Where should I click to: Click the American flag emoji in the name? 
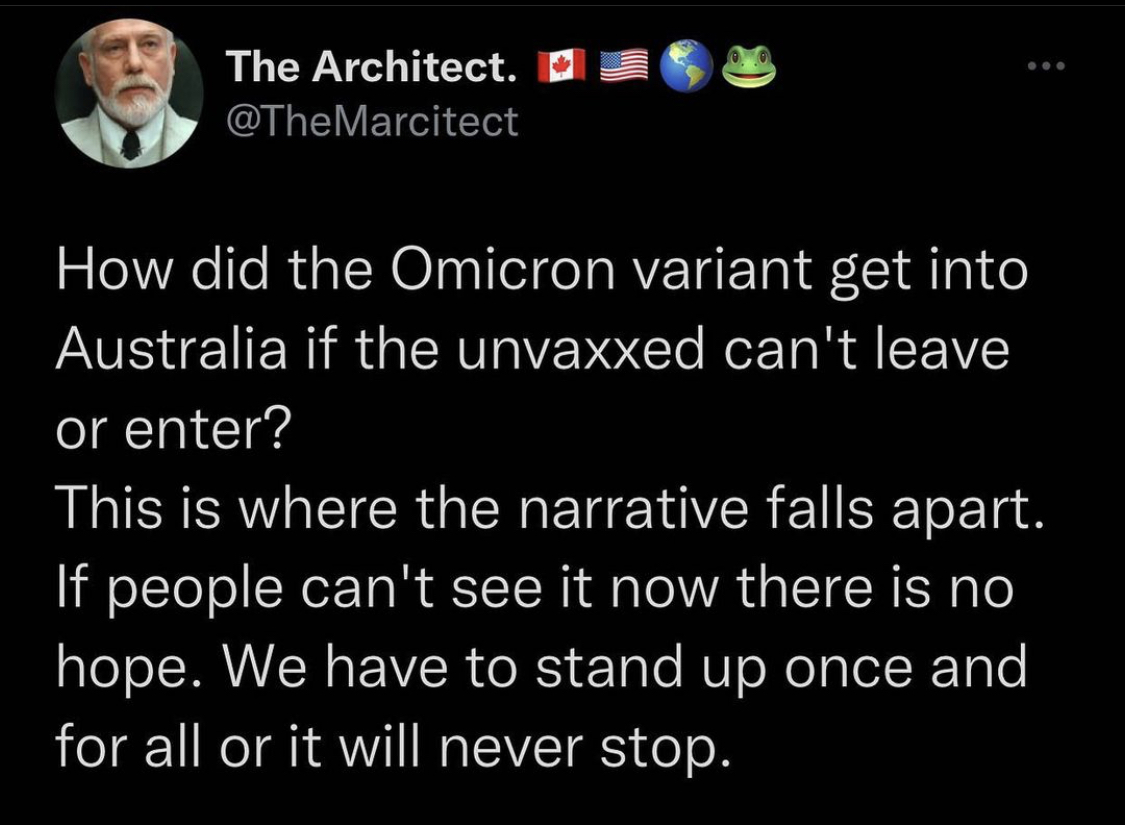(622, 68)
